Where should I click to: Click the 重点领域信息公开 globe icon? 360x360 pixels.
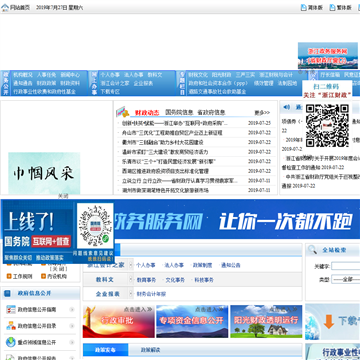11,342
